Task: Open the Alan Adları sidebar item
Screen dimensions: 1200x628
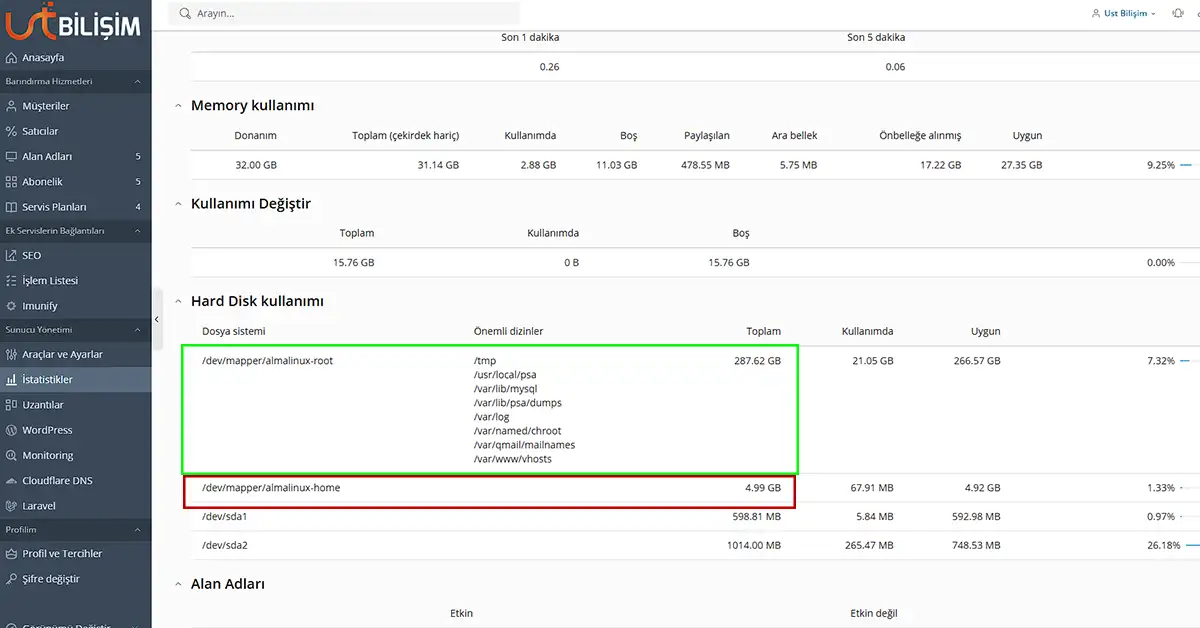Action: tap(47, 157)
